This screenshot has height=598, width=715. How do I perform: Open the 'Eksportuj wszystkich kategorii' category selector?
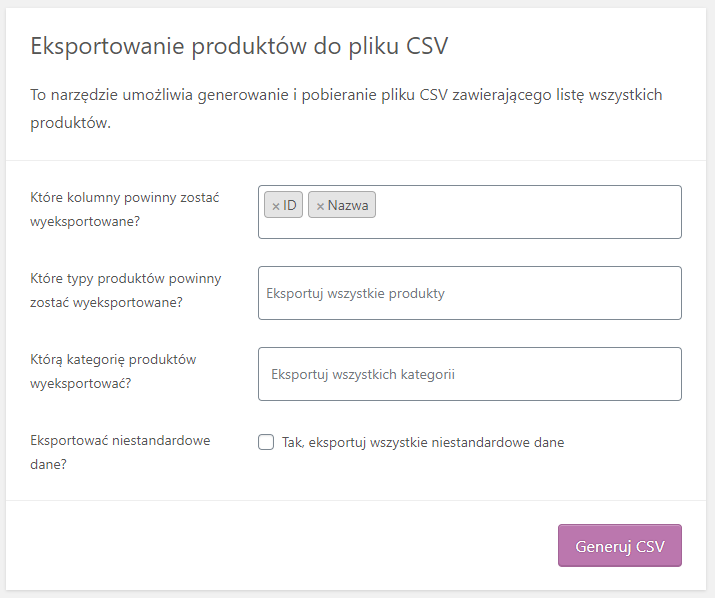[470, 374]
